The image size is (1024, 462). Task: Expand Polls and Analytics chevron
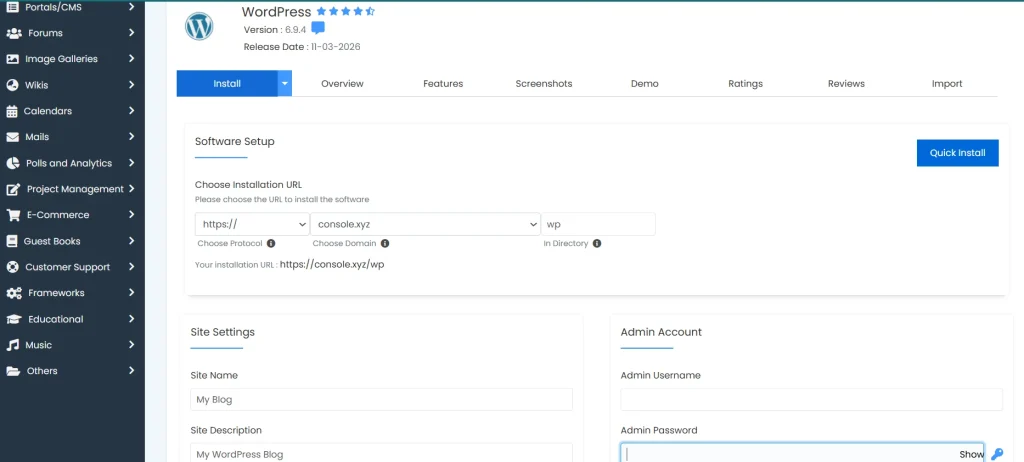pos(132,163)
